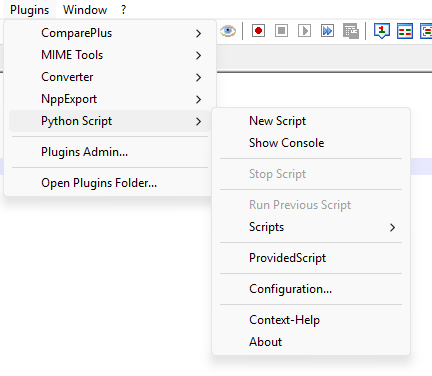
Task: Open Python Script Configuration
Action: [x=311, y=289]
